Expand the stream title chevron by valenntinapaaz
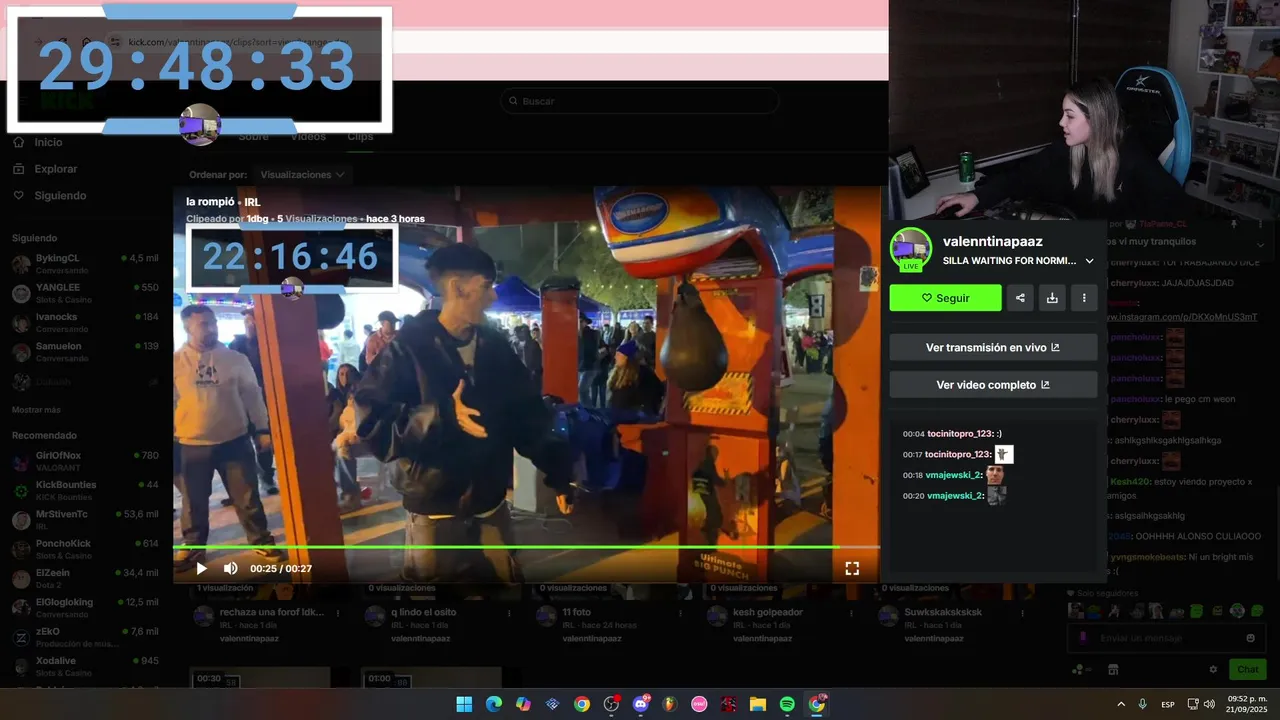 [1089, 261]
